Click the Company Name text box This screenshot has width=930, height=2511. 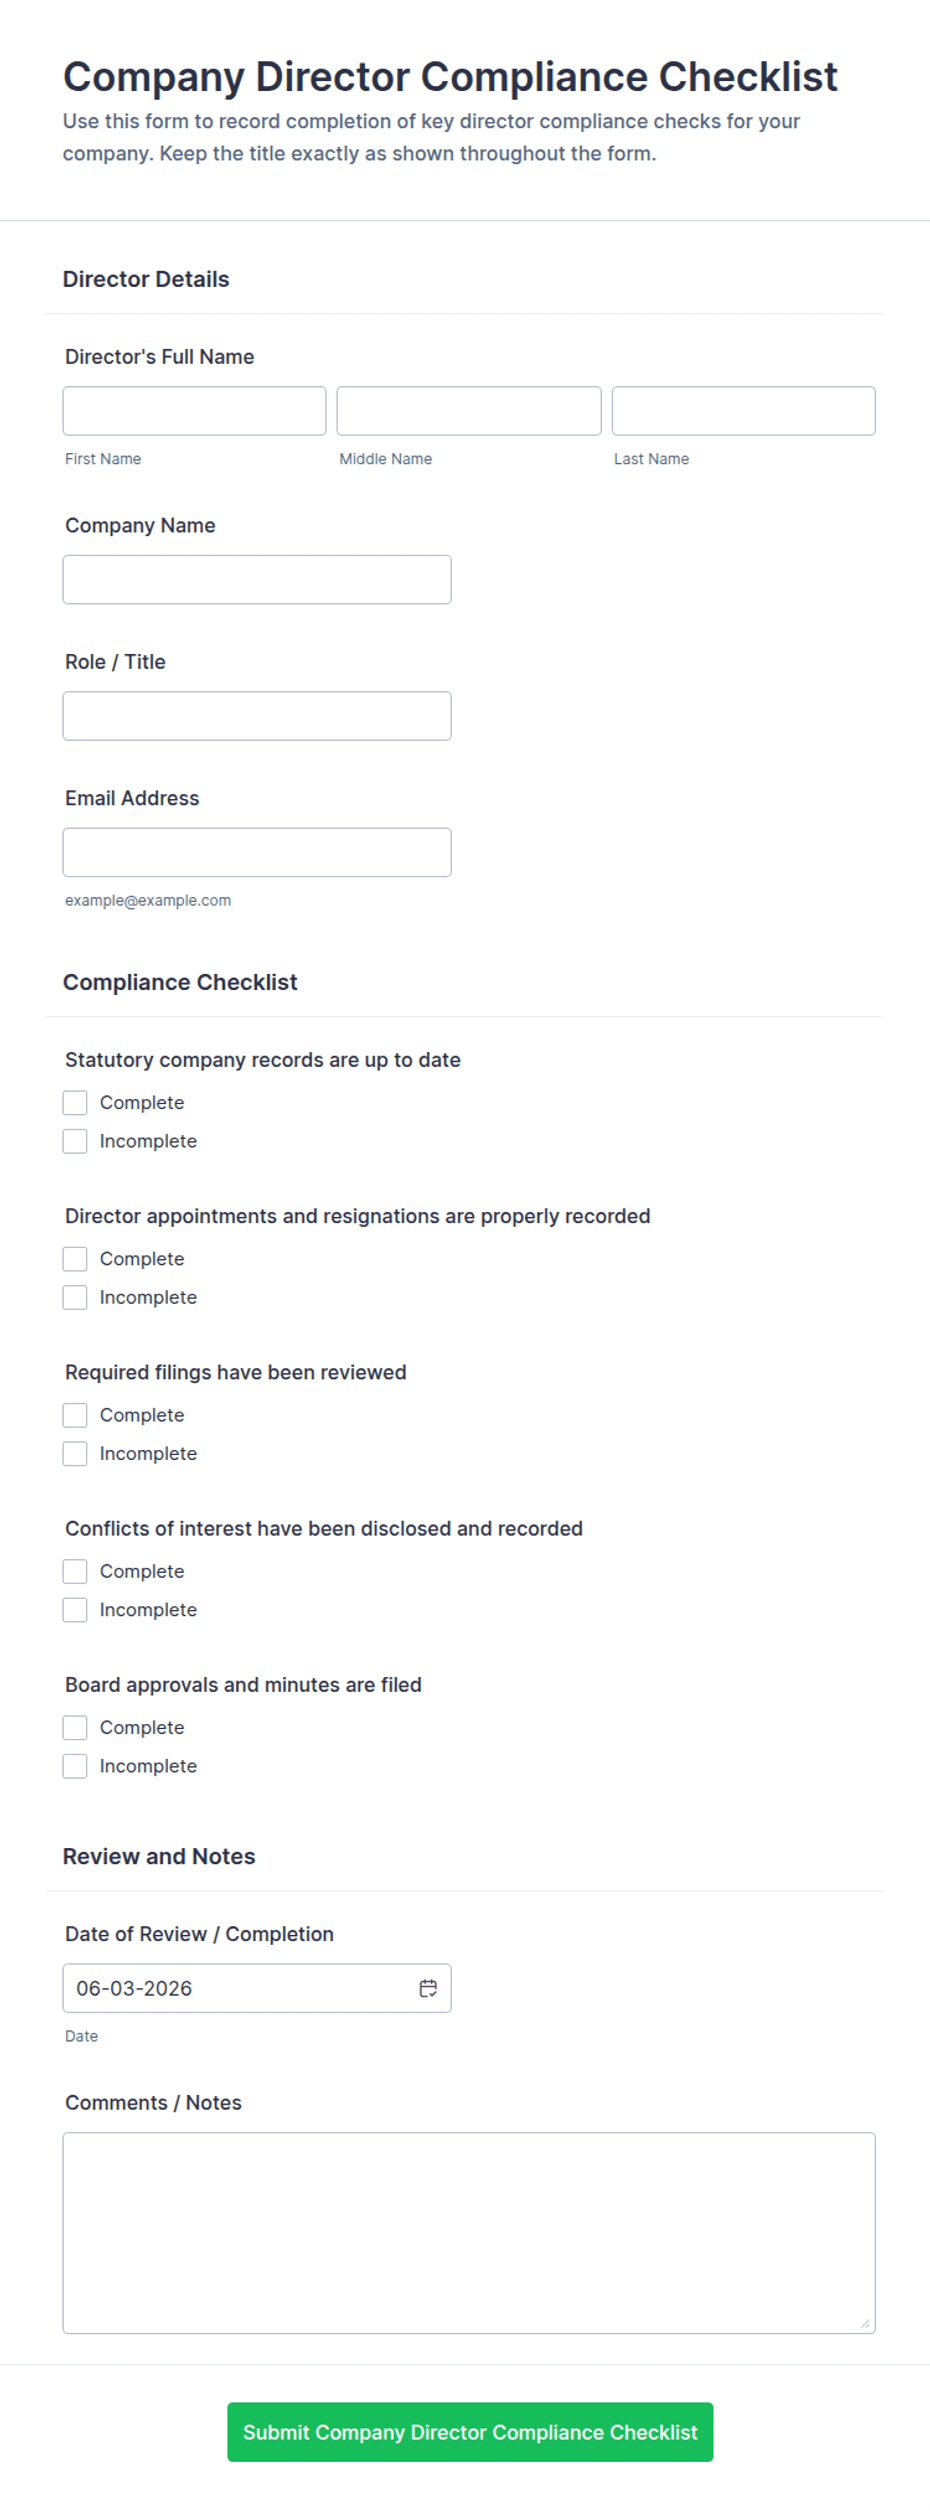pos(257,580)
